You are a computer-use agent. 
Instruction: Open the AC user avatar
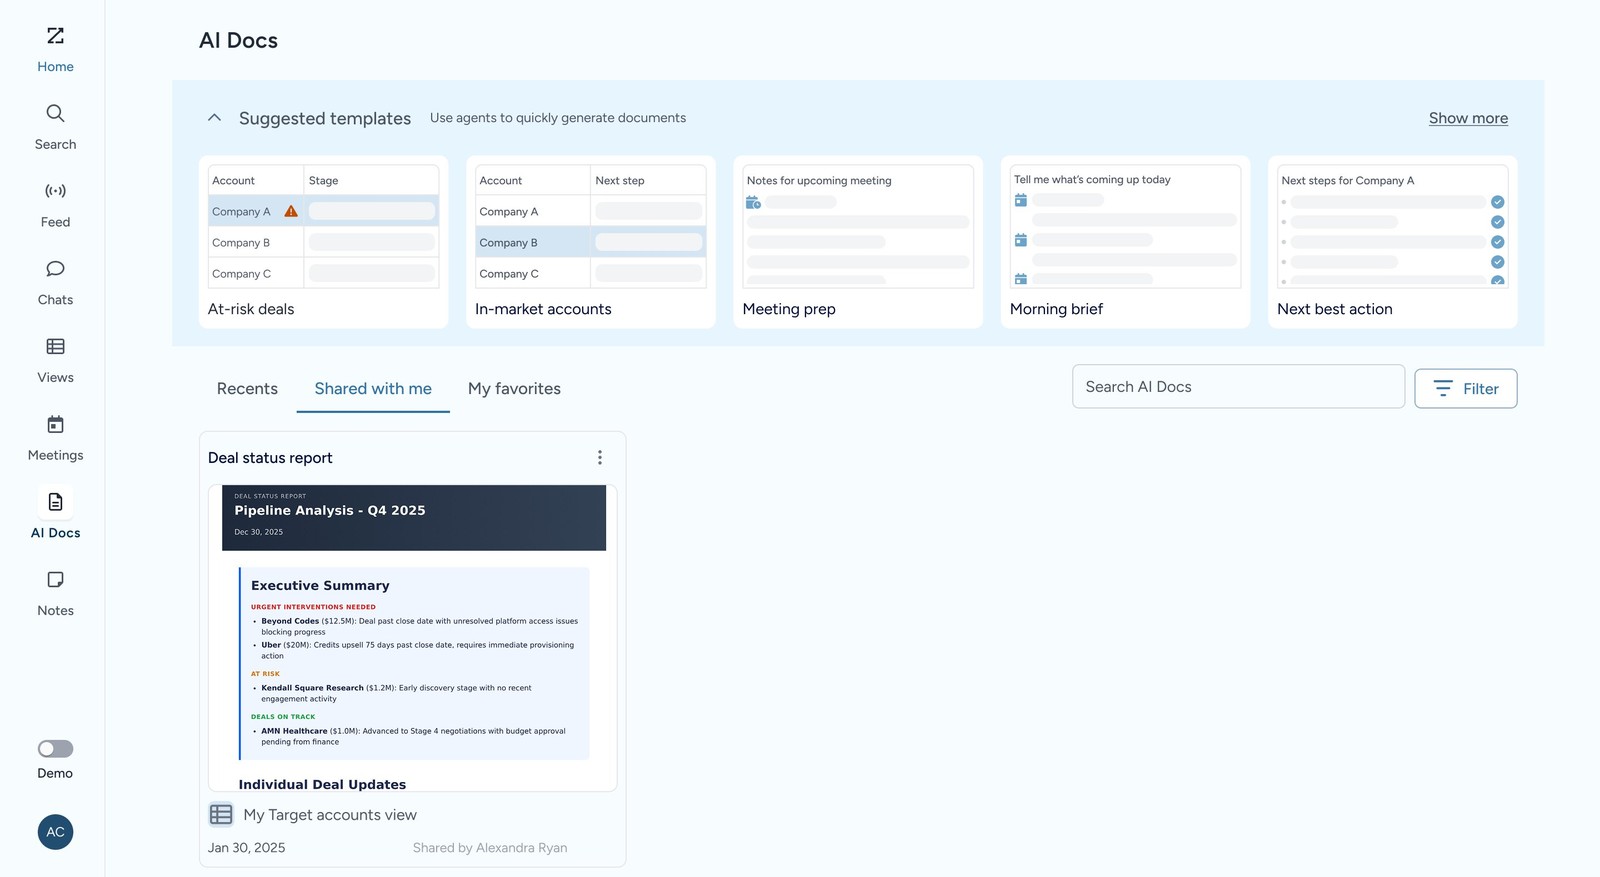(55, 832)
